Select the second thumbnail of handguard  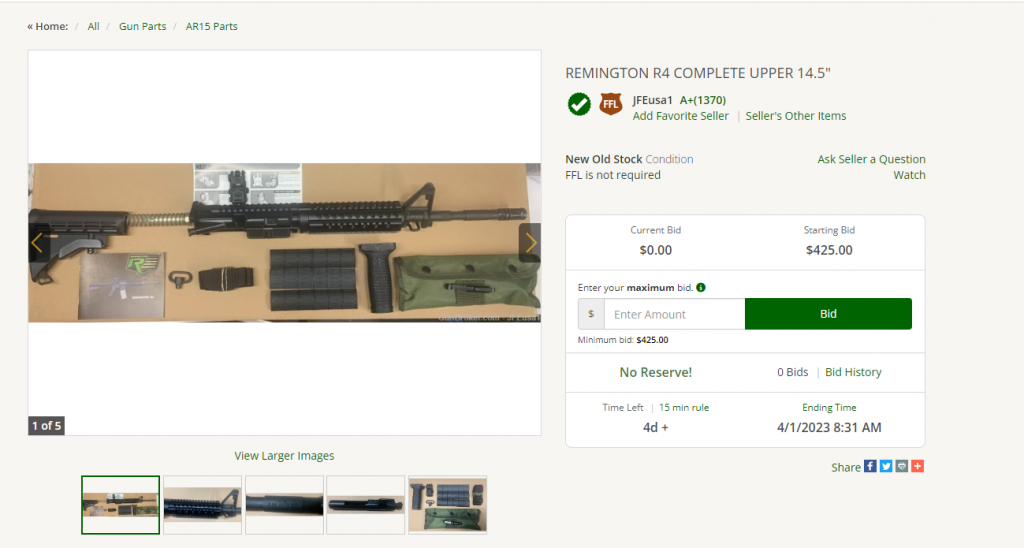(x=202, y=505)
